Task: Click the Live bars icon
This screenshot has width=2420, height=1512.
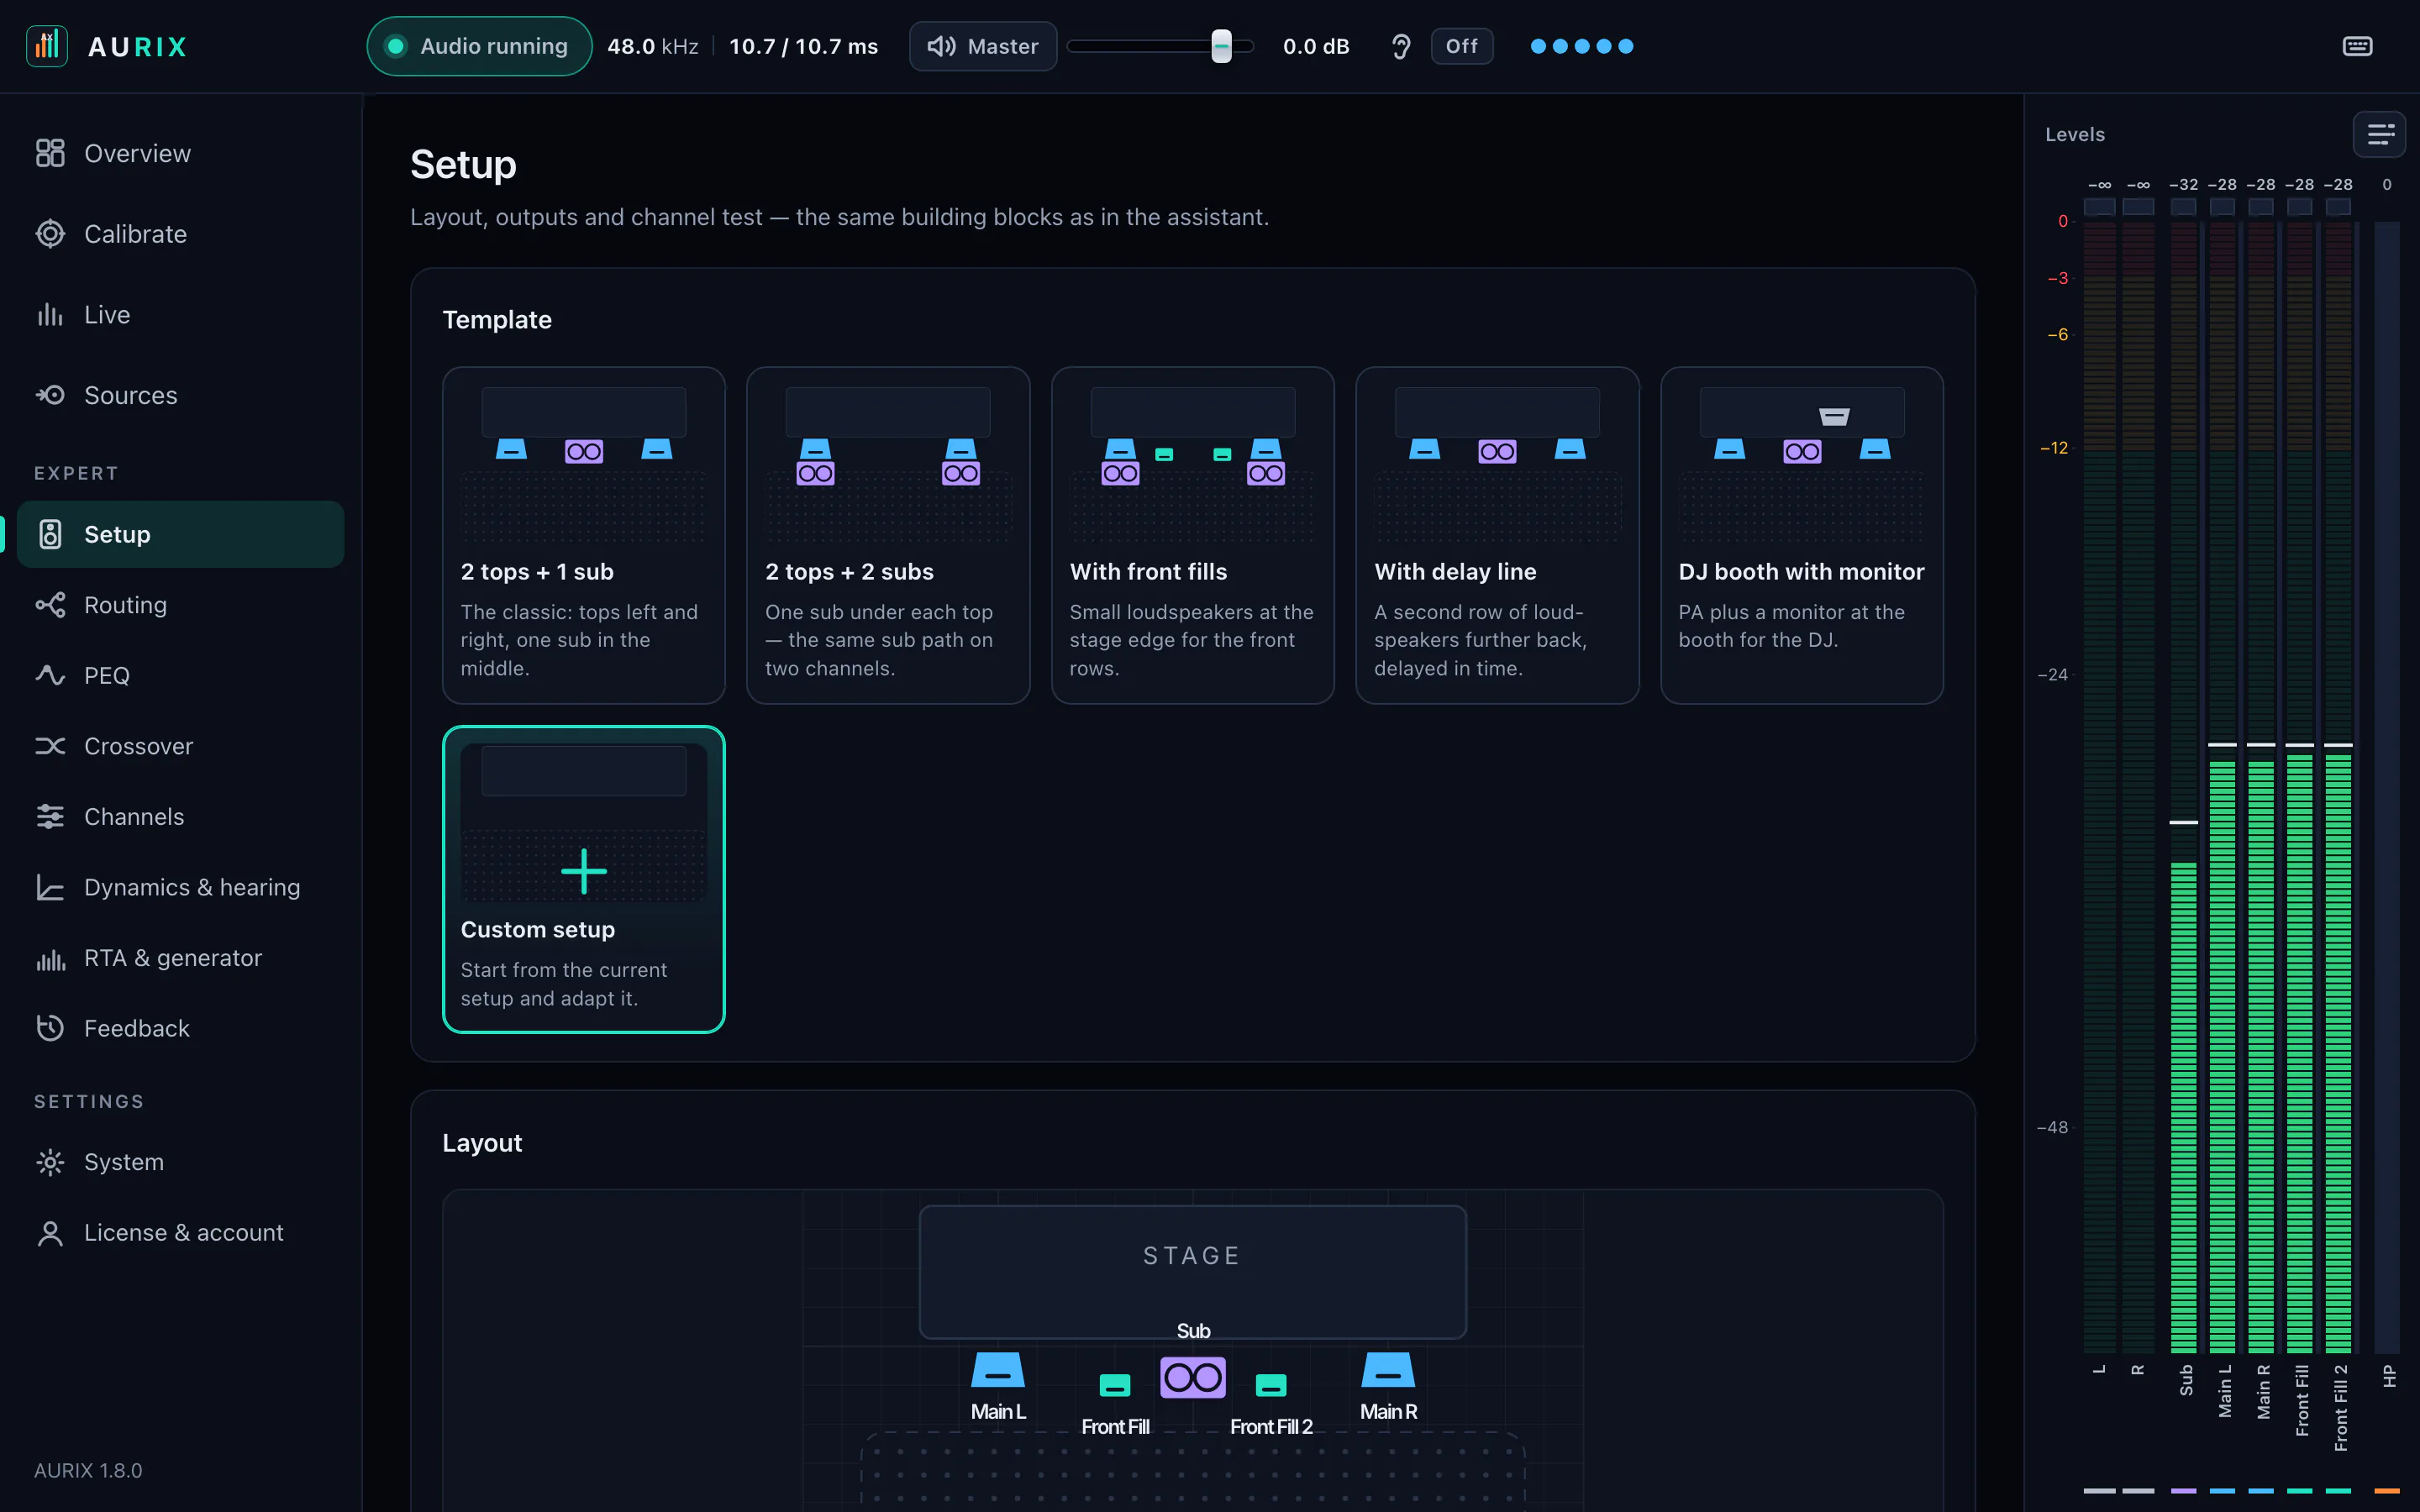Action: [x=50, y=314]
